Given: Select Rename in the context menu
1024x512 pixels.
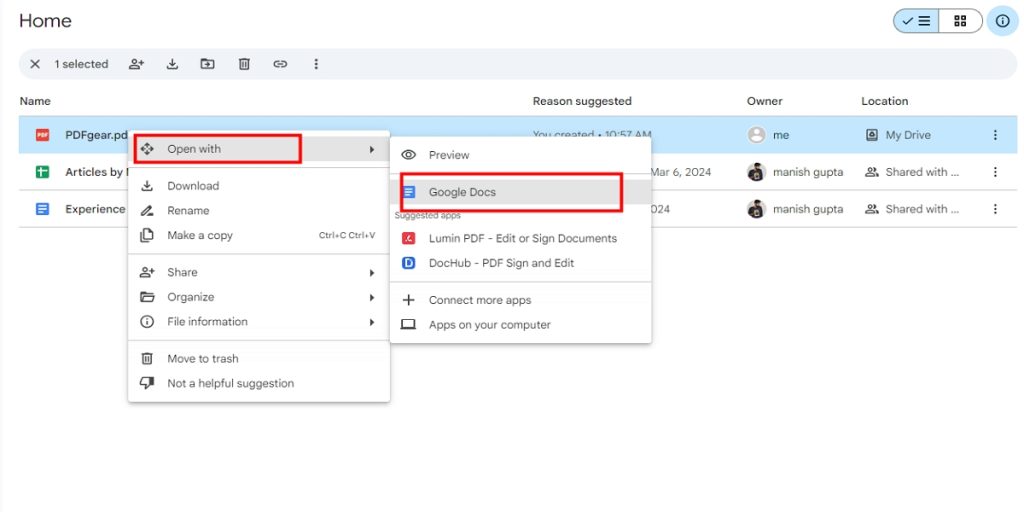Looking at the screenshot, I should coord(259,211).
